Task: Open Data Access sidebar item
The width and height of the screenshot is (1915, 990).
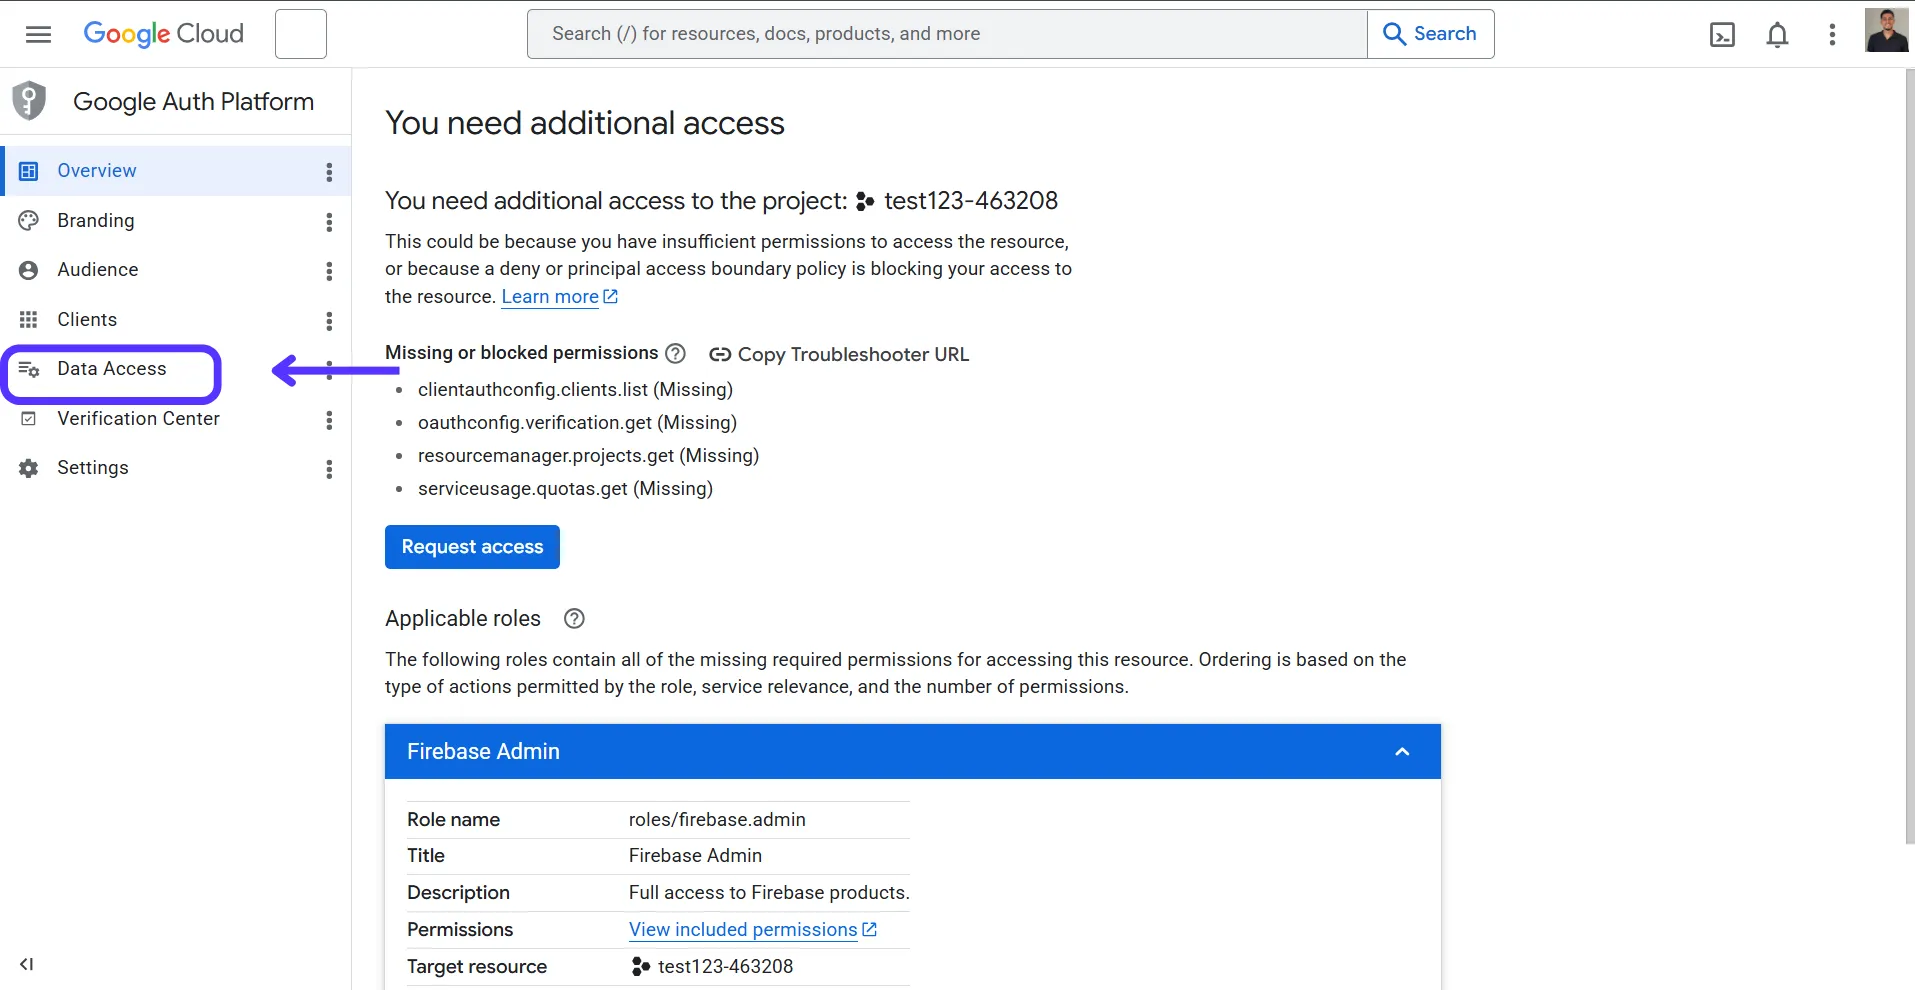Action: [112, 369]
